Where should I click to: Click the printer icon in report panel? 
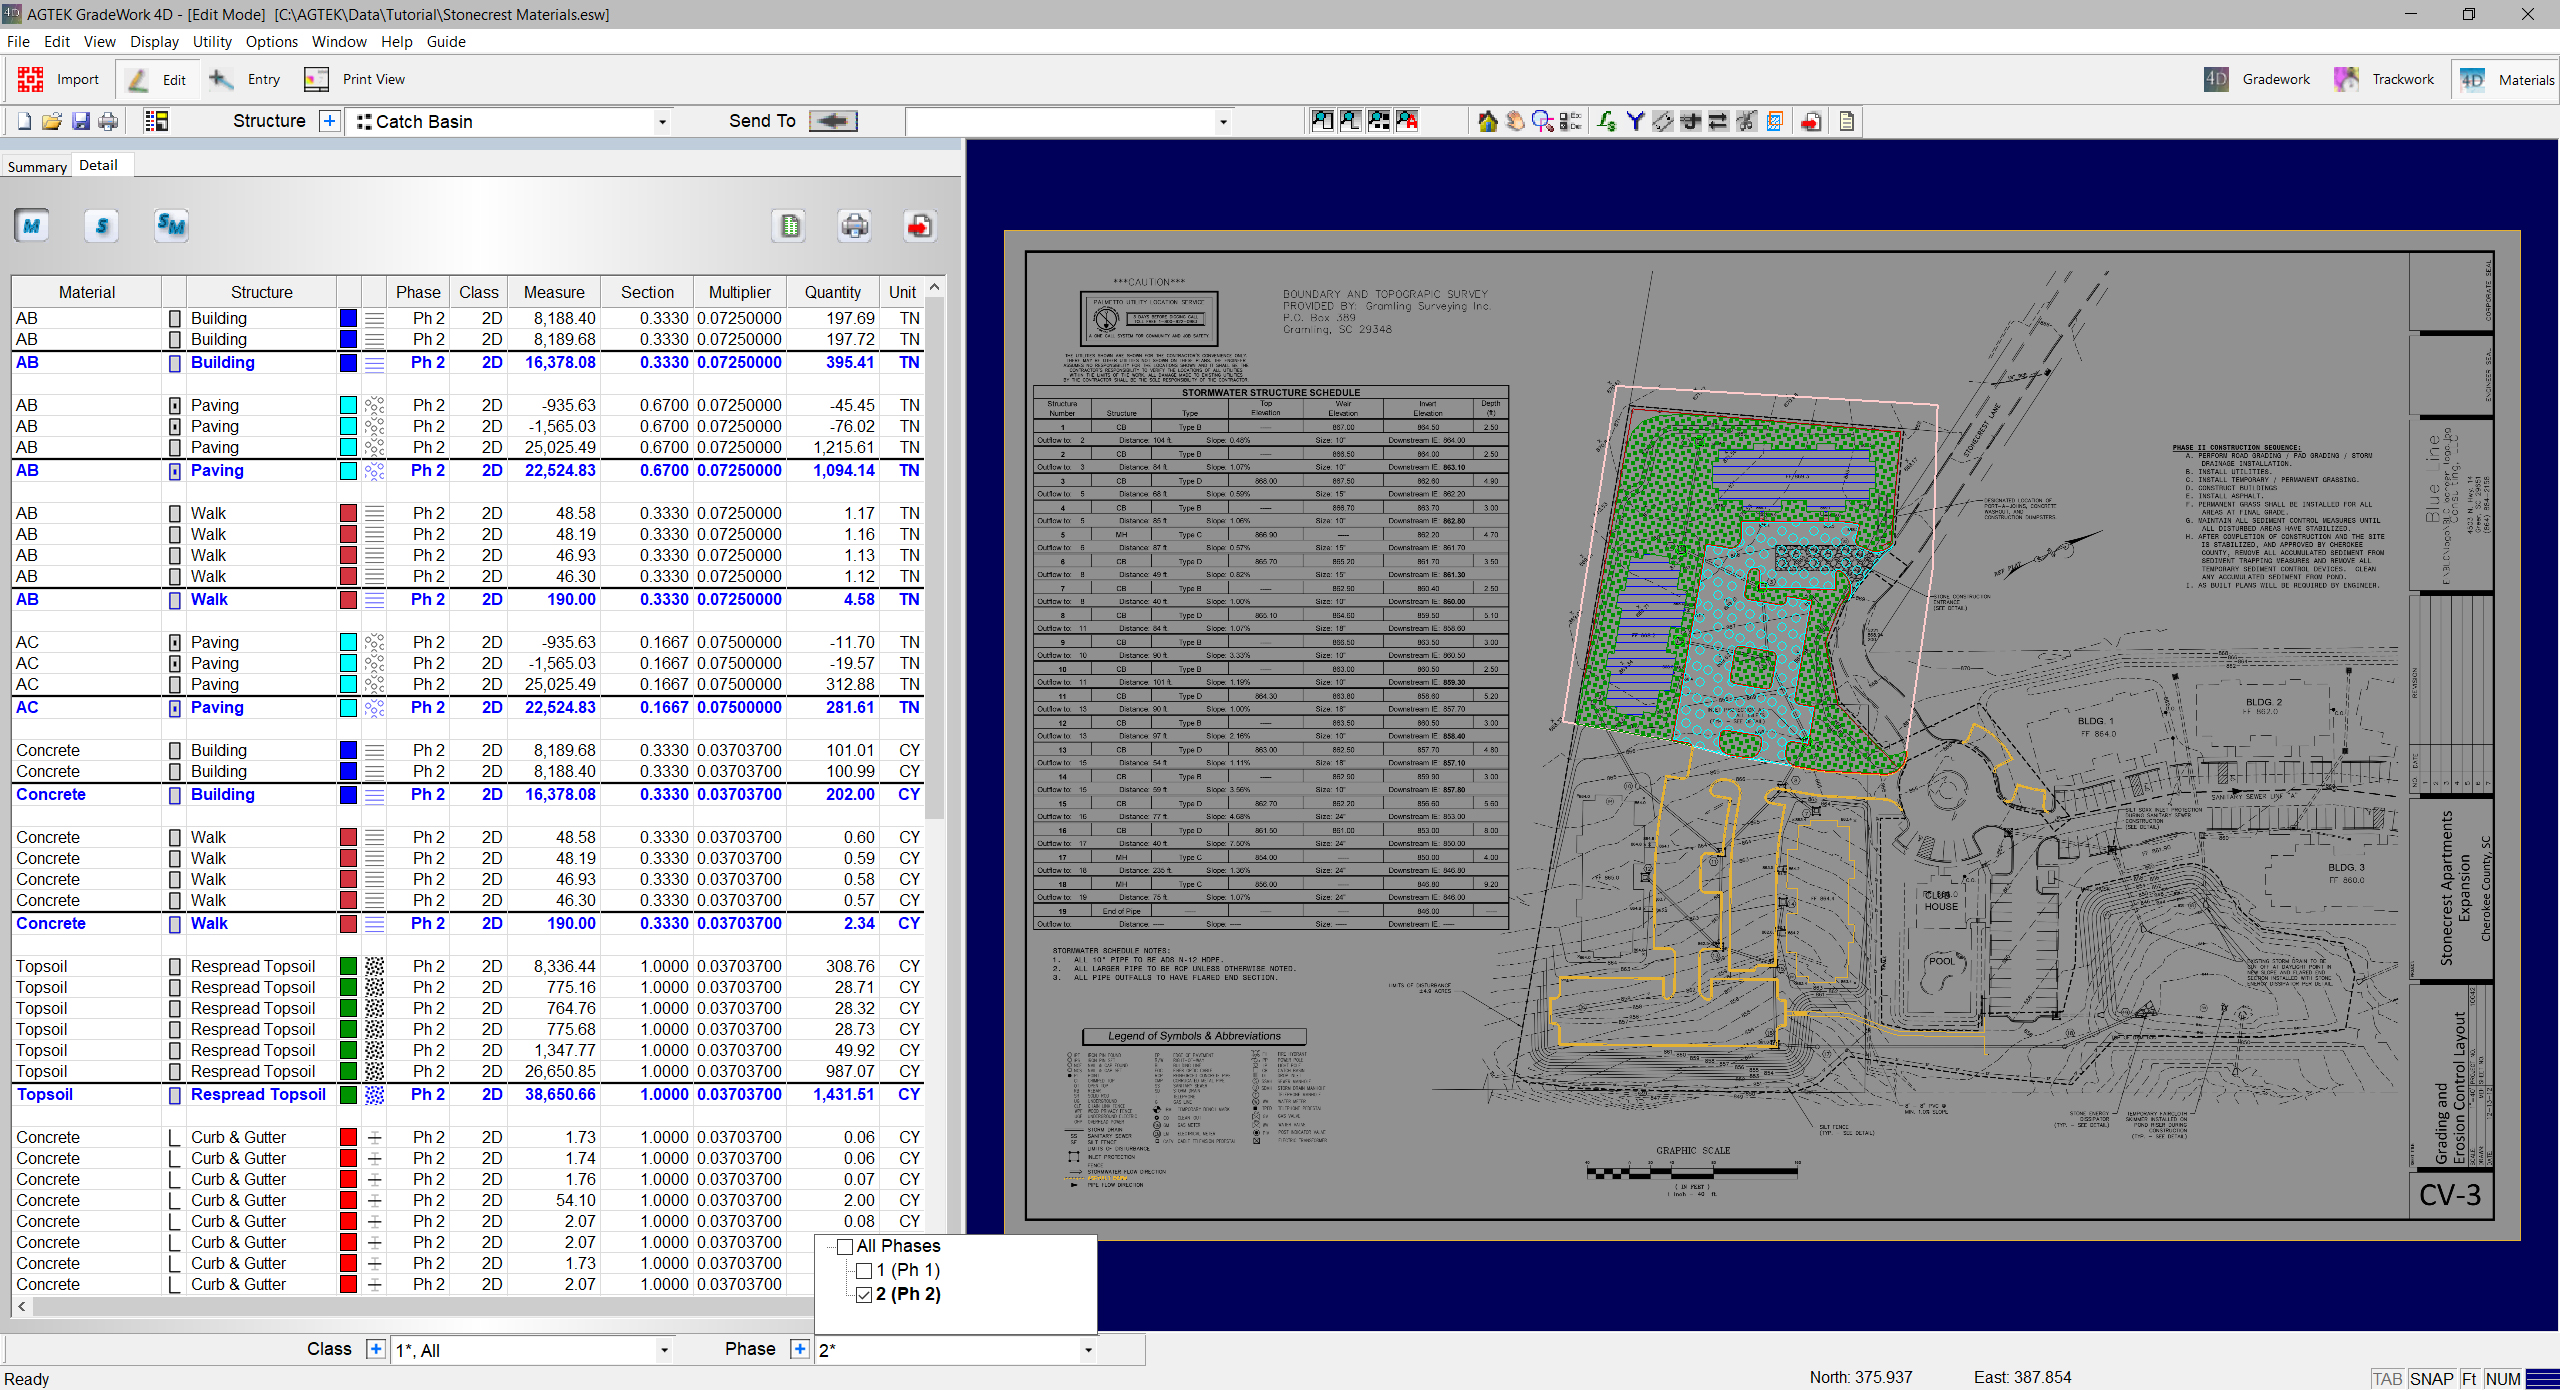click(854, 226)
